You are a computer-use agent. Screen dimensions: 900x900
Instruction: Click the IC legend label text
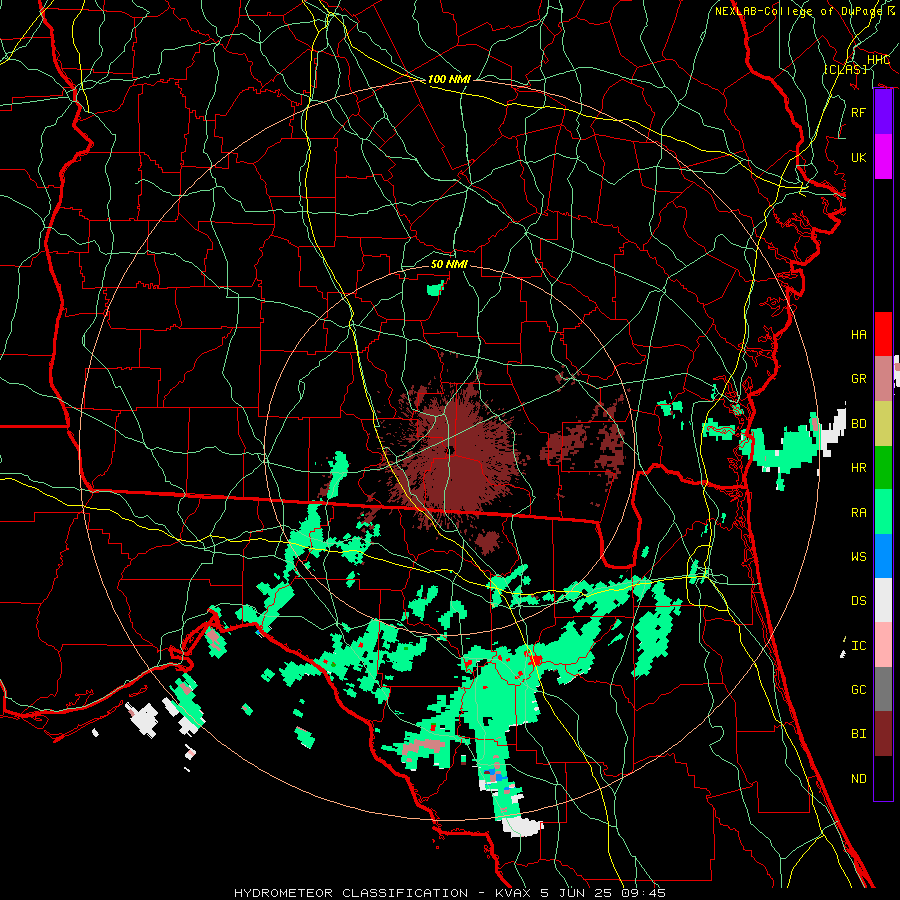pyautogui.click(x=859, y=646)
